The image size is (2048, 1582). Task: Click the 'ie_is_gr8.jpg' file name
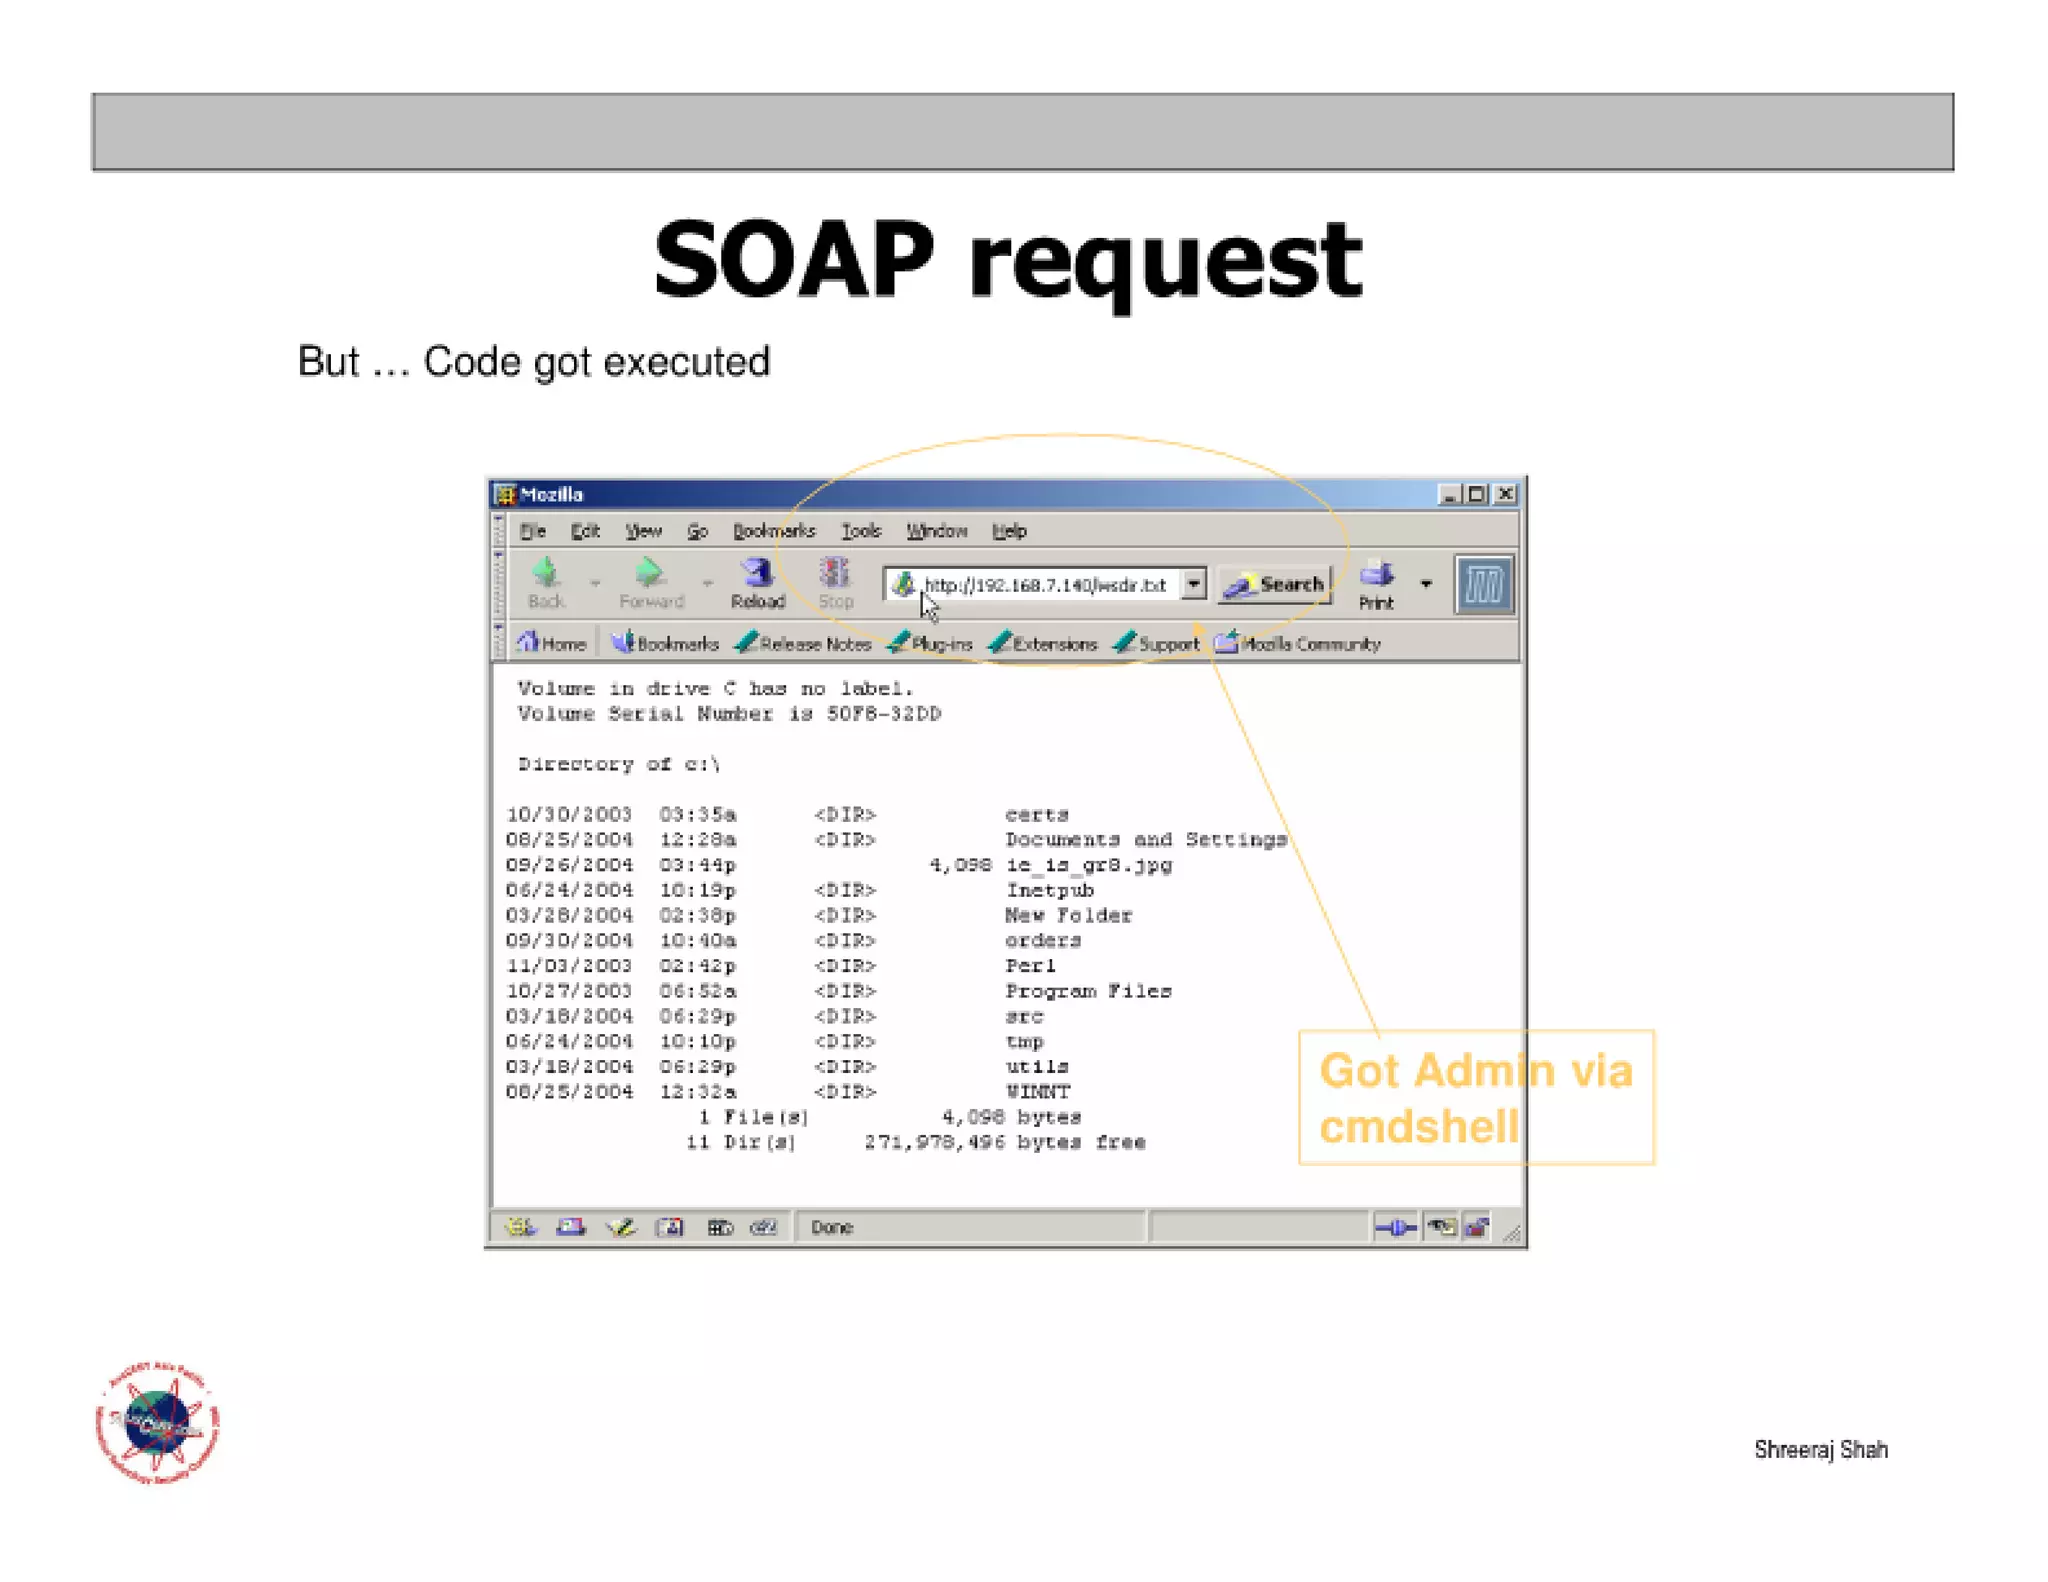[x=1089, y=865]
